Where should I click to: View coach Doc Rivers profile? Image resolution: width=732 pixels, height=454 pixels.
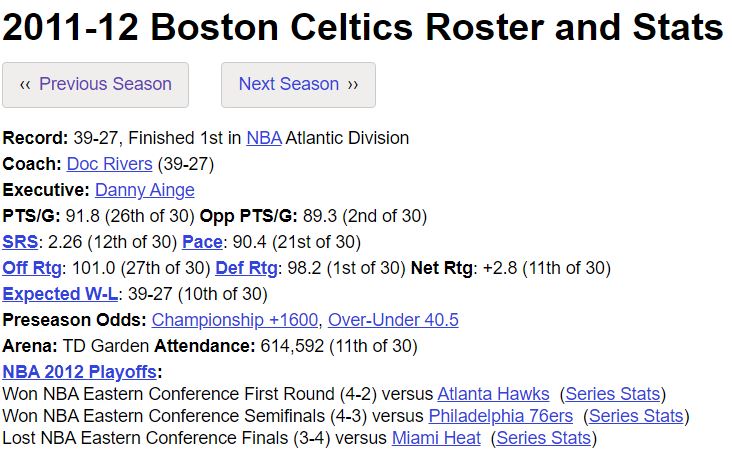point(109,164)
